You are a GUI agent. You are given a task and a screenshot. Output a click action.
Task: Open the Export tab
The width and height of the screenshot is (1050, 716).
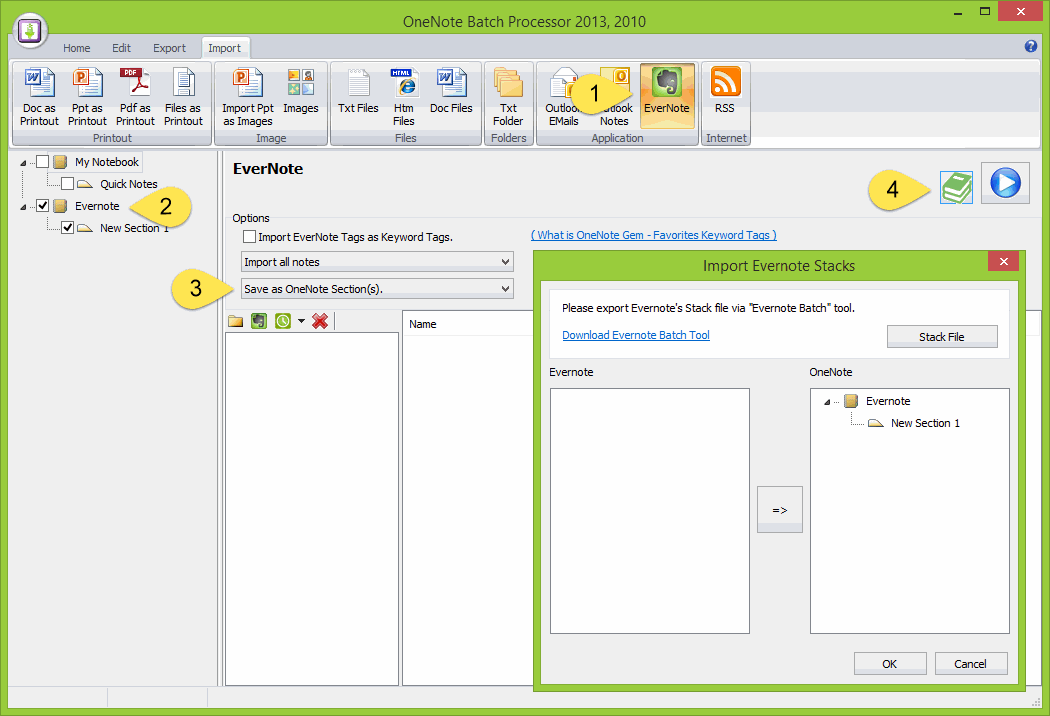point(169,48)
